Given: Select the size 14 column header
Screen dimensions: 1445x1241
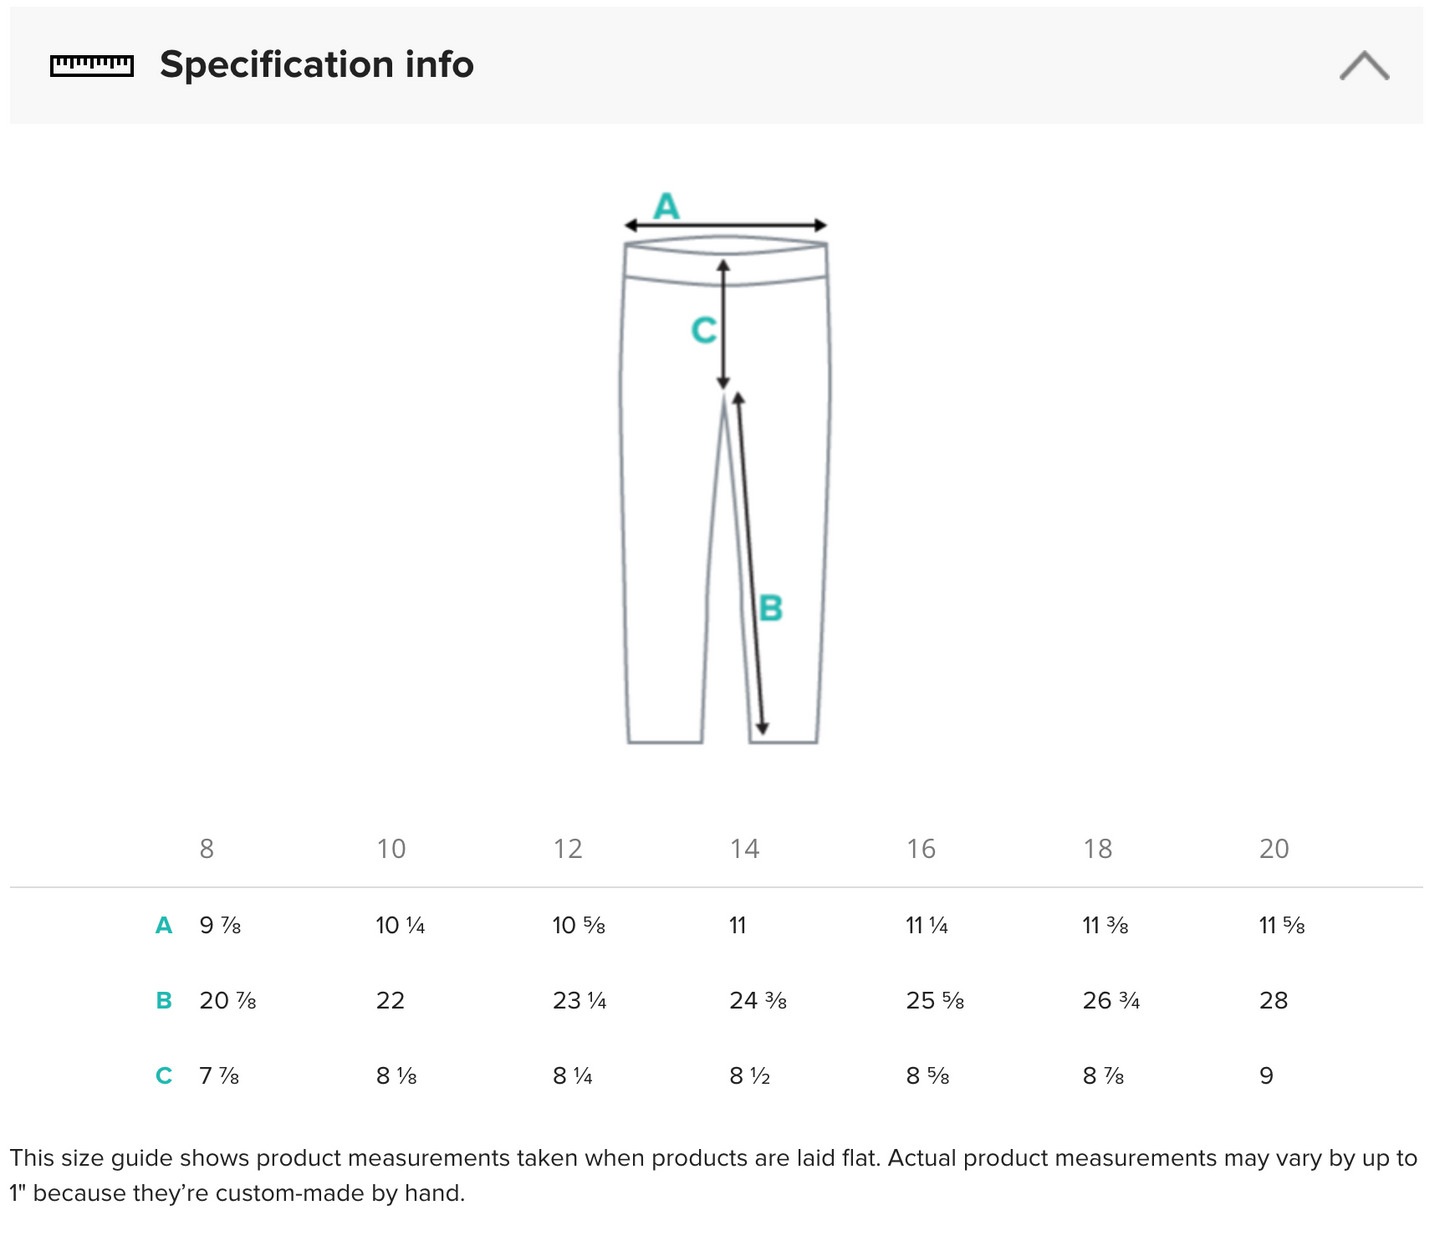Looking at the screenshot, I should coord(744,849).
